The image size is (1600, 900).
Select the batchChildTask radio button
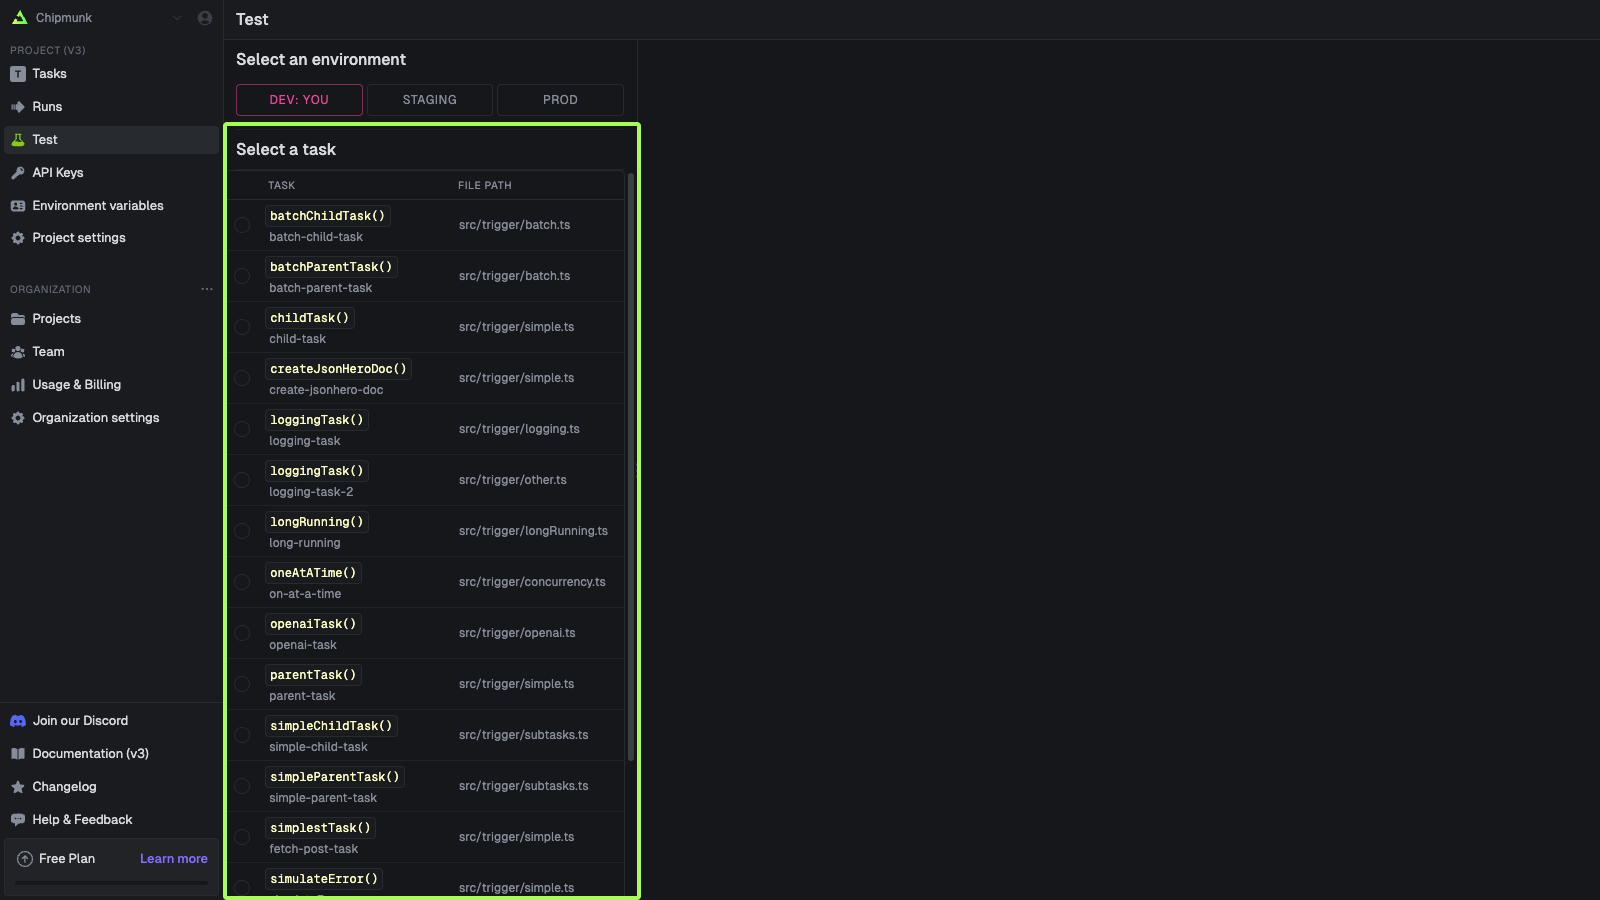242,225
